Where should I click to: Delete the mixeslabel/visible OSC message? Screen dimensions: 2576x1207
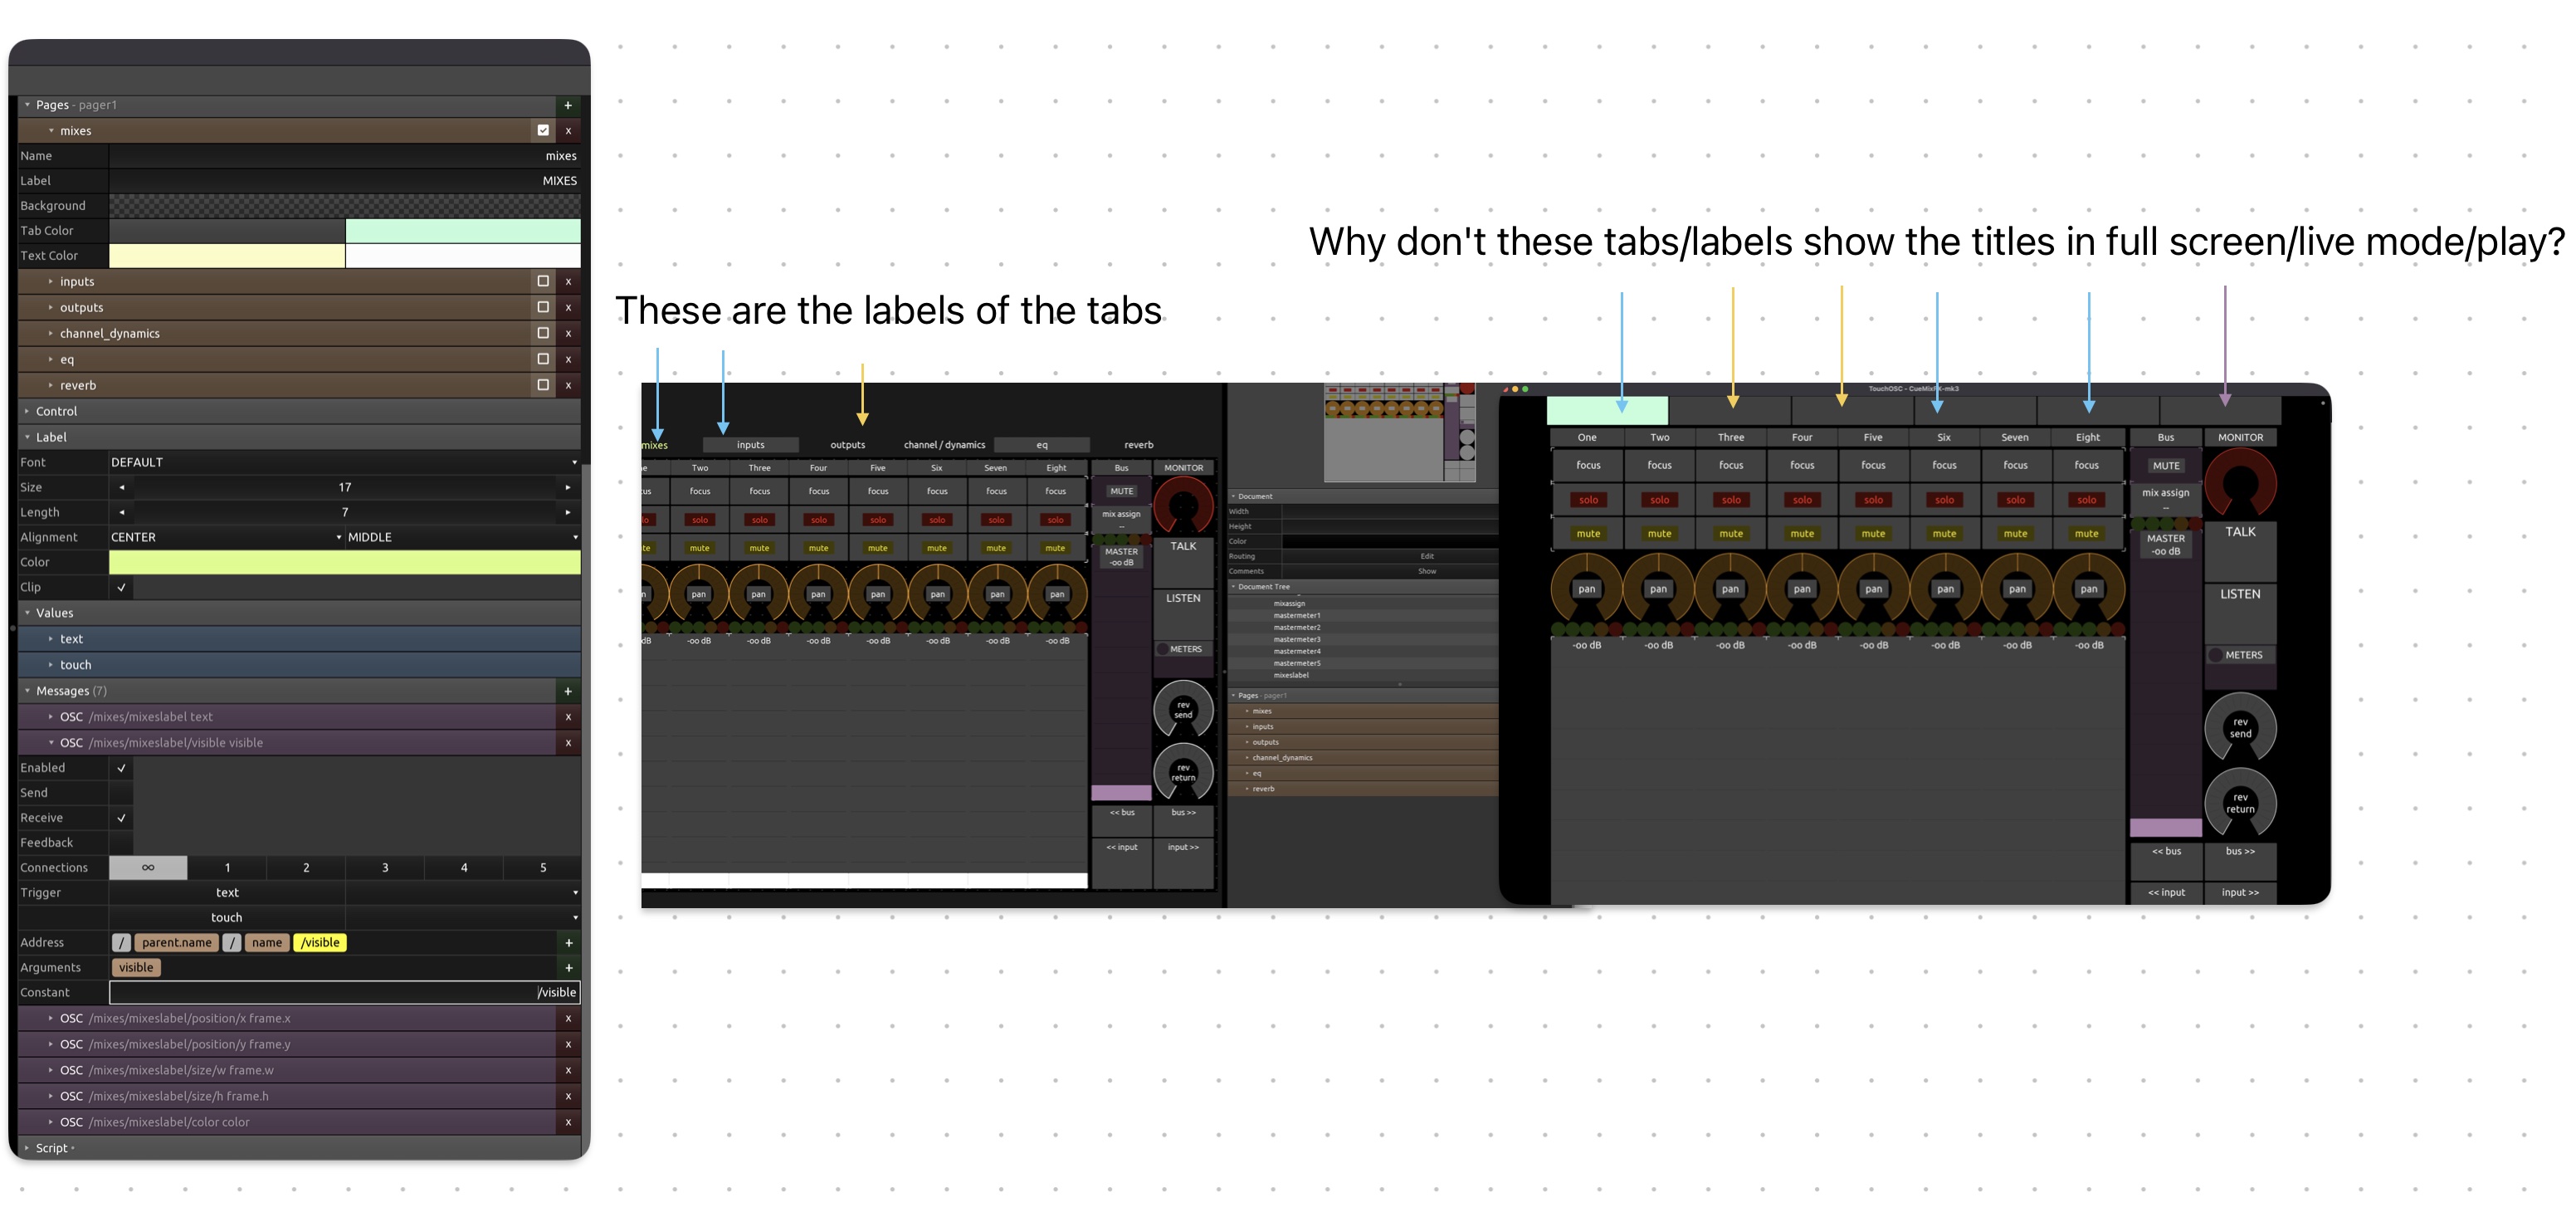[x=568, y=743]
